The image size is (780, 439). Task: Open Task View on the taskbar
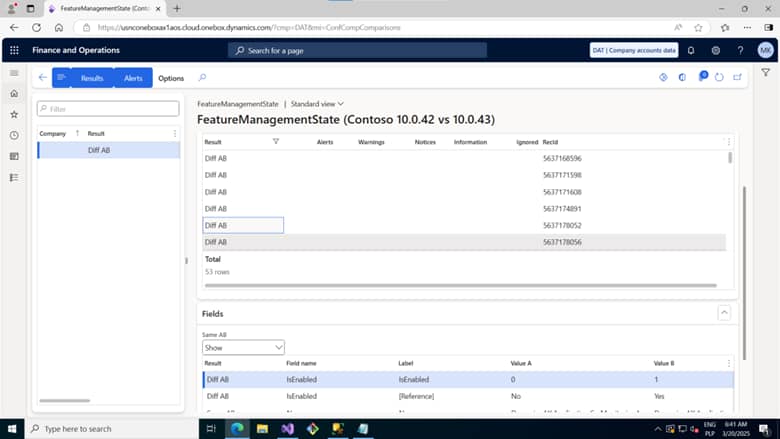211,429
